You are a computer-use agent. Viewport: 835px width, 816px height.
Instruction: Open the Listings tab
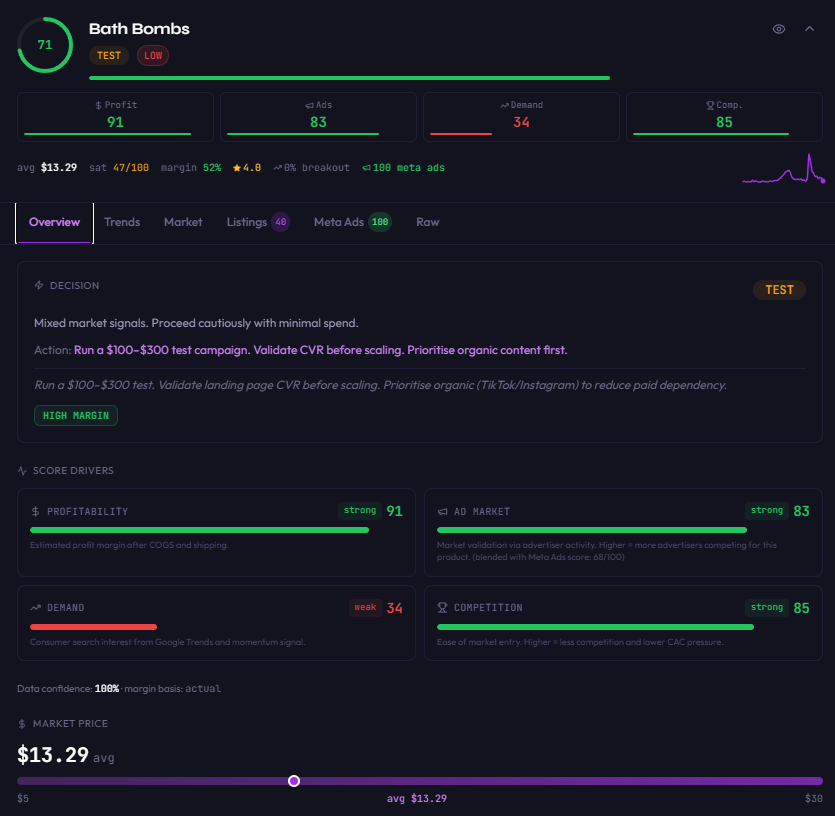click(258, 223)
